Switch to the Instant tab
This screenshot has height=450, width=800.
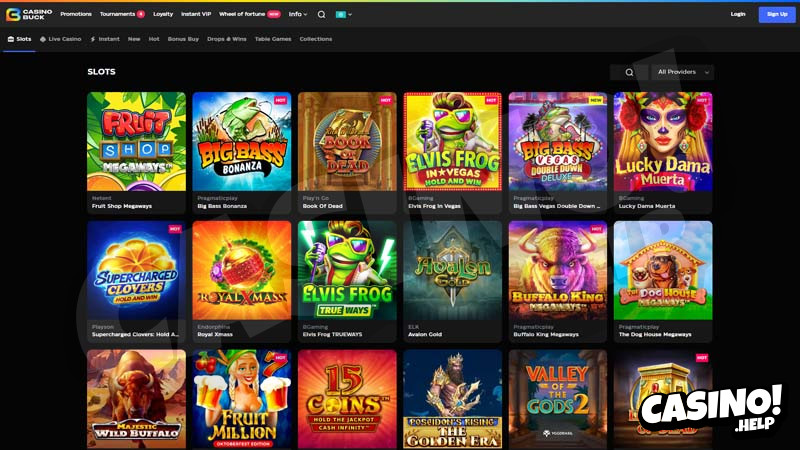click(105, 39)
